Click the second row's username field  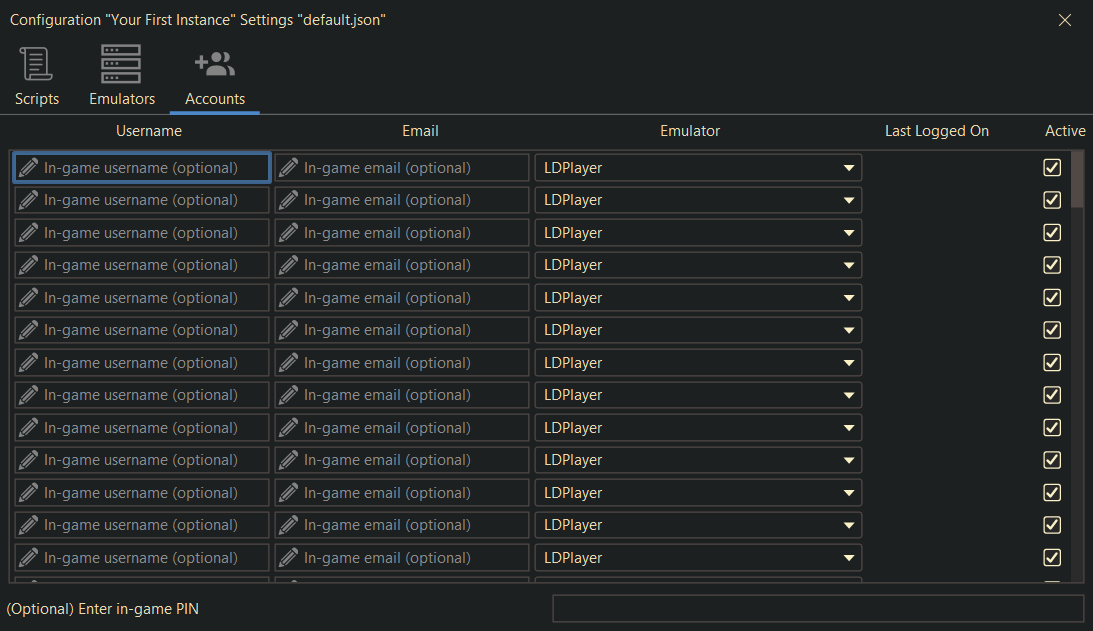[x=142, y=200]
